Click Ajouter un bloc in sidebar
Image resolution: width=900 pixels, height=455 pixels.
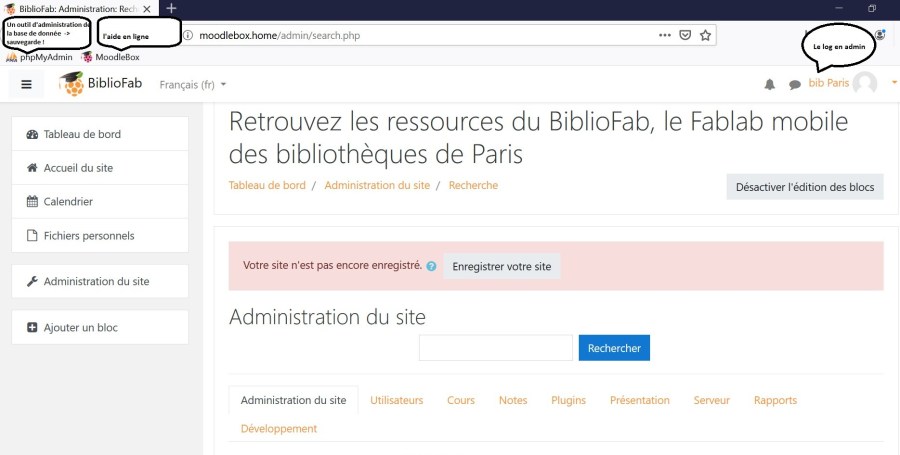(x=80, y=327)
